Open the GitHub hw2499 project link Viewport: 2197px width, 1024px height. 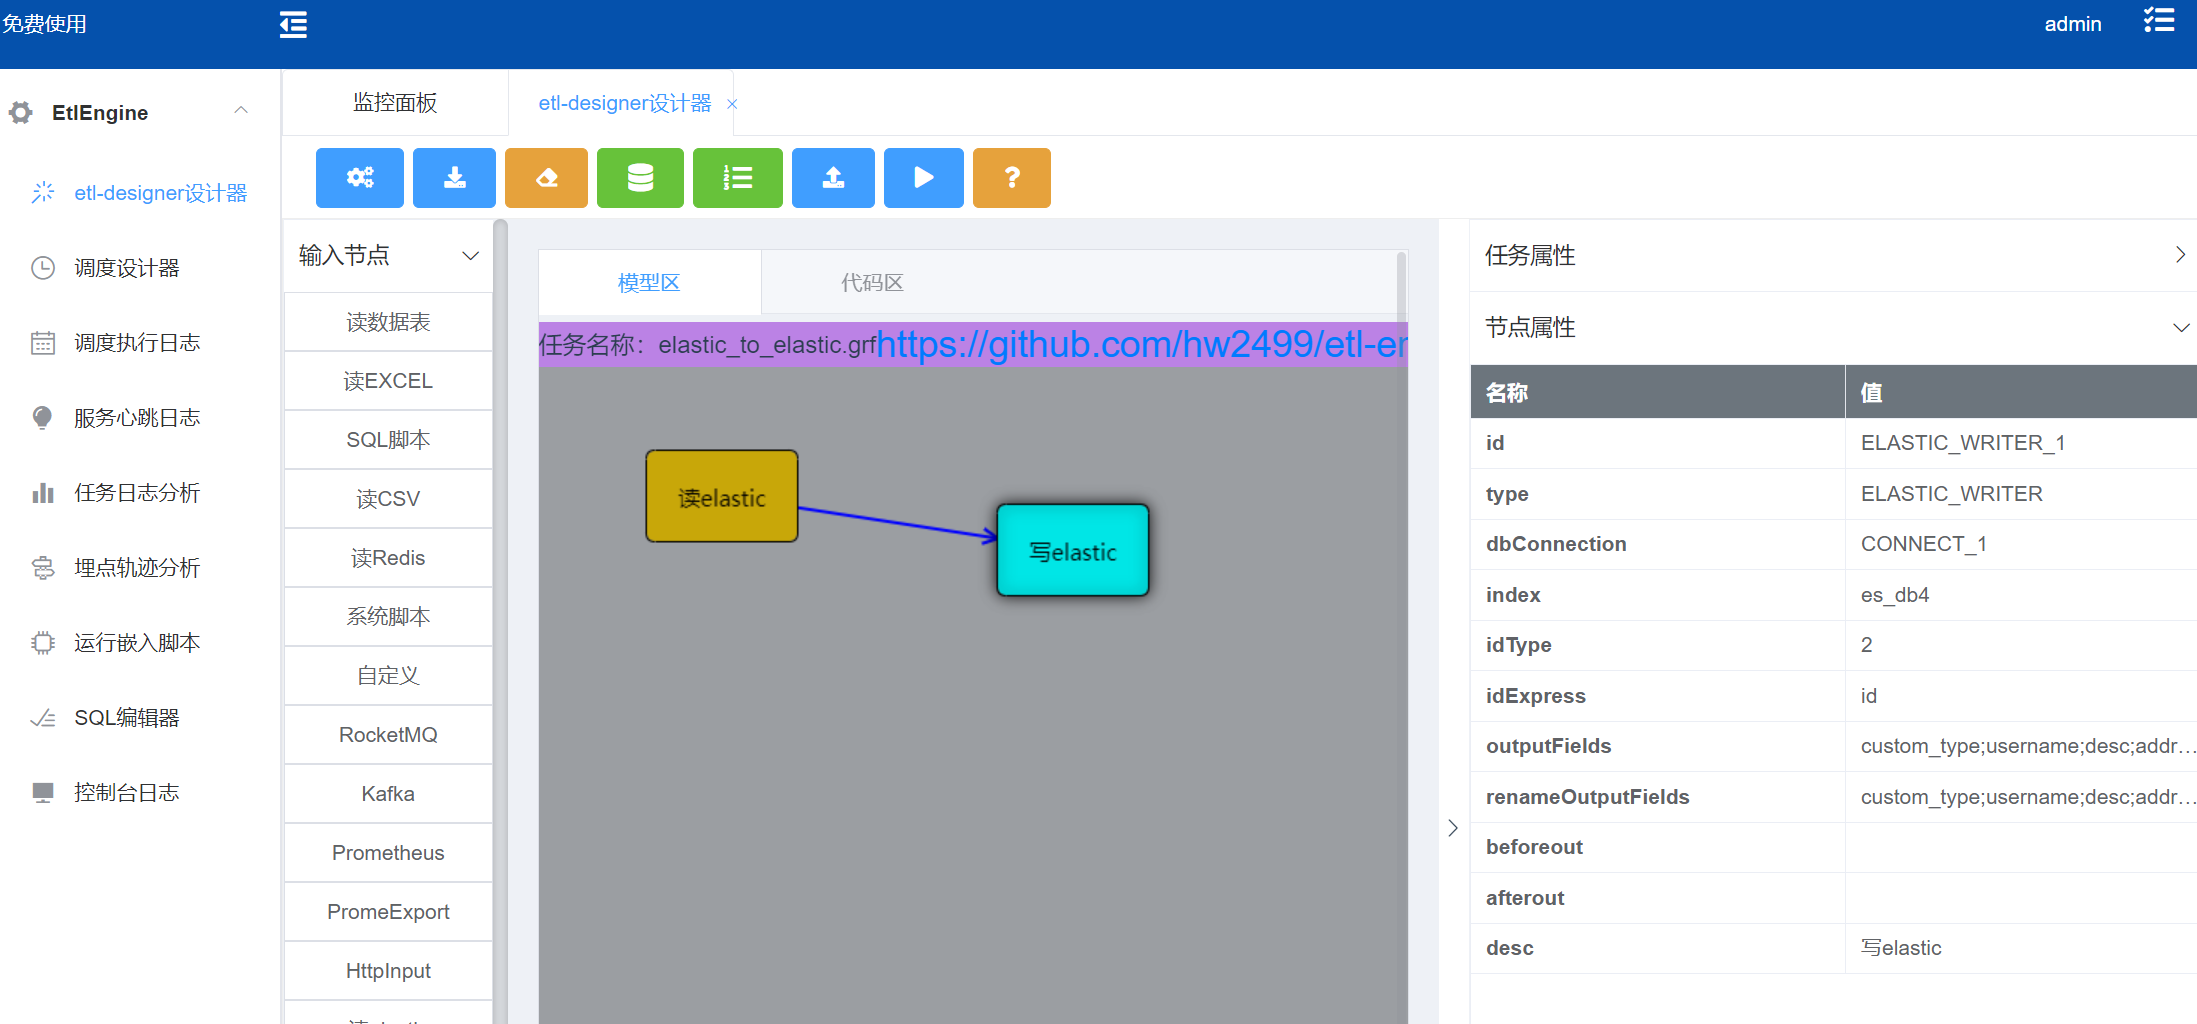[x=1142, y=344]
